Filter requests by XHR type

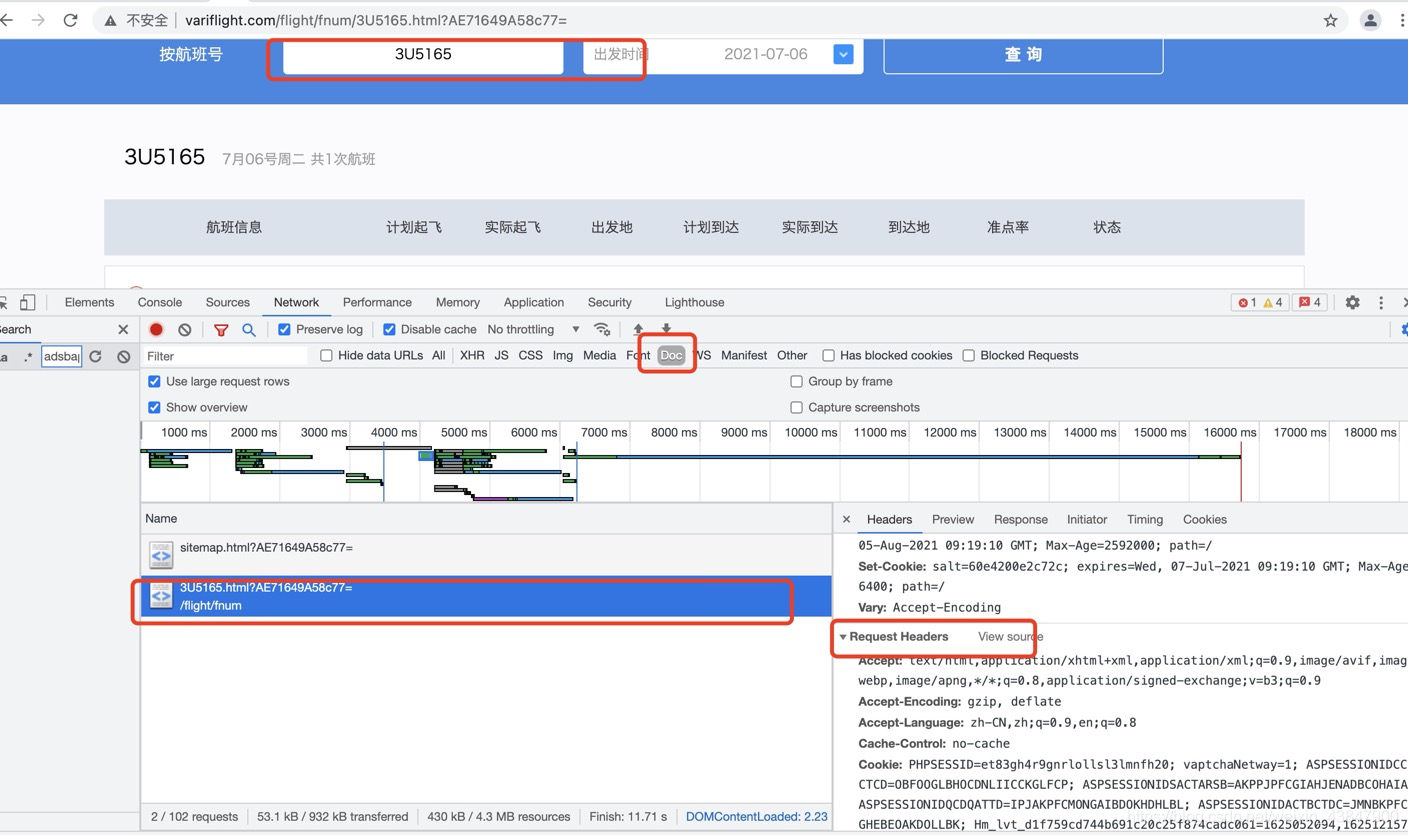[x=472, y=355]
